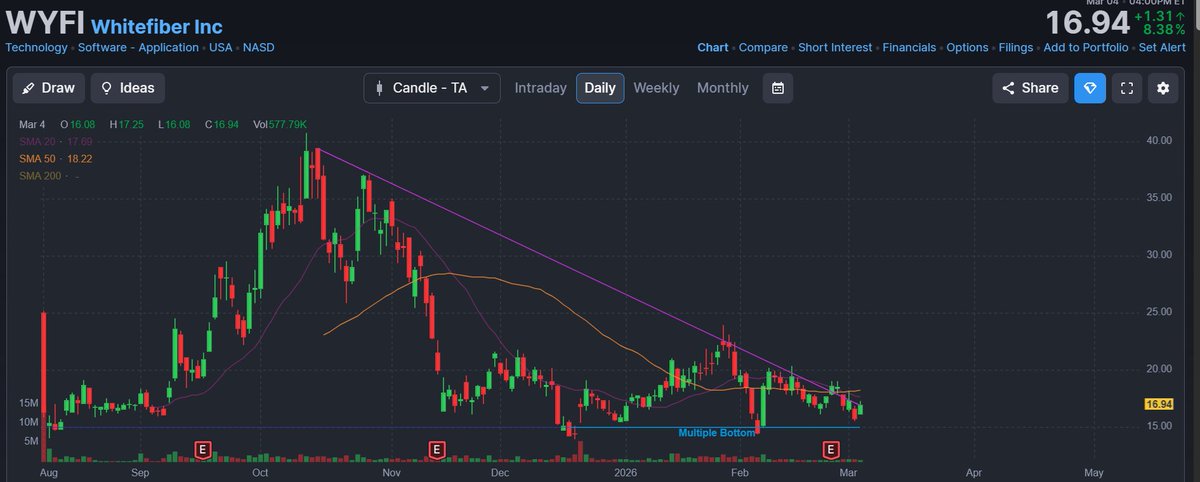Open the Compare link
The image size is (1200, 482).
coord(763,47)
